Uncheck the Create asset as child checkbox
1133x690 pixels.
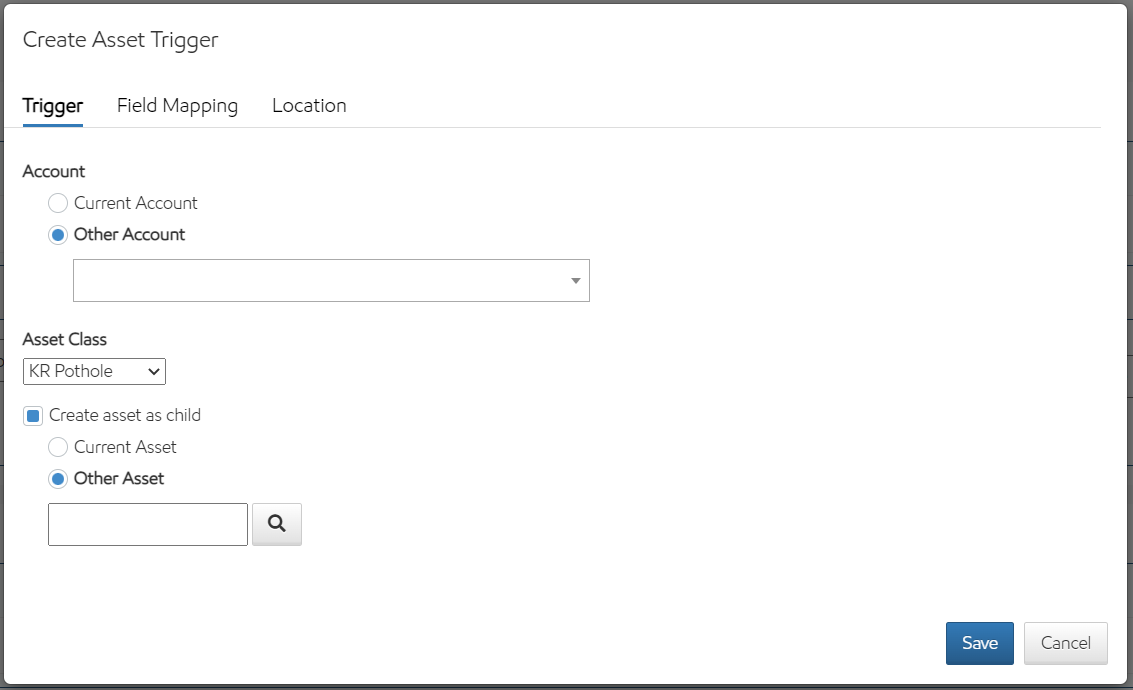click(x=33, y=415)
